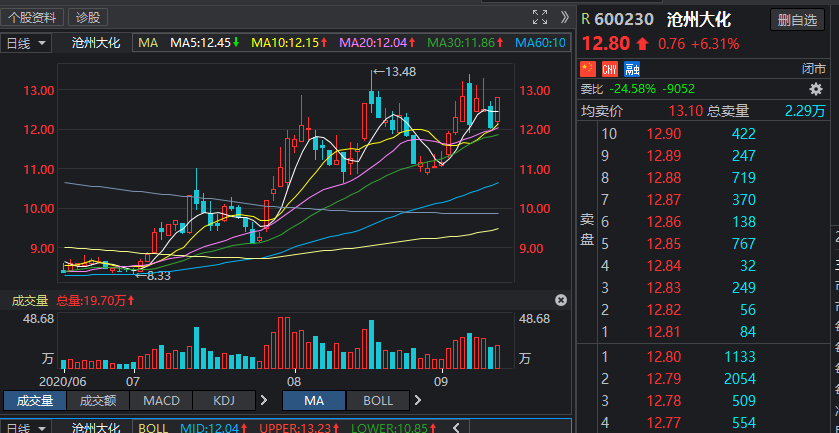Open the 个股资料 tab
Screen dimensions: 839x433
(33, 17)
